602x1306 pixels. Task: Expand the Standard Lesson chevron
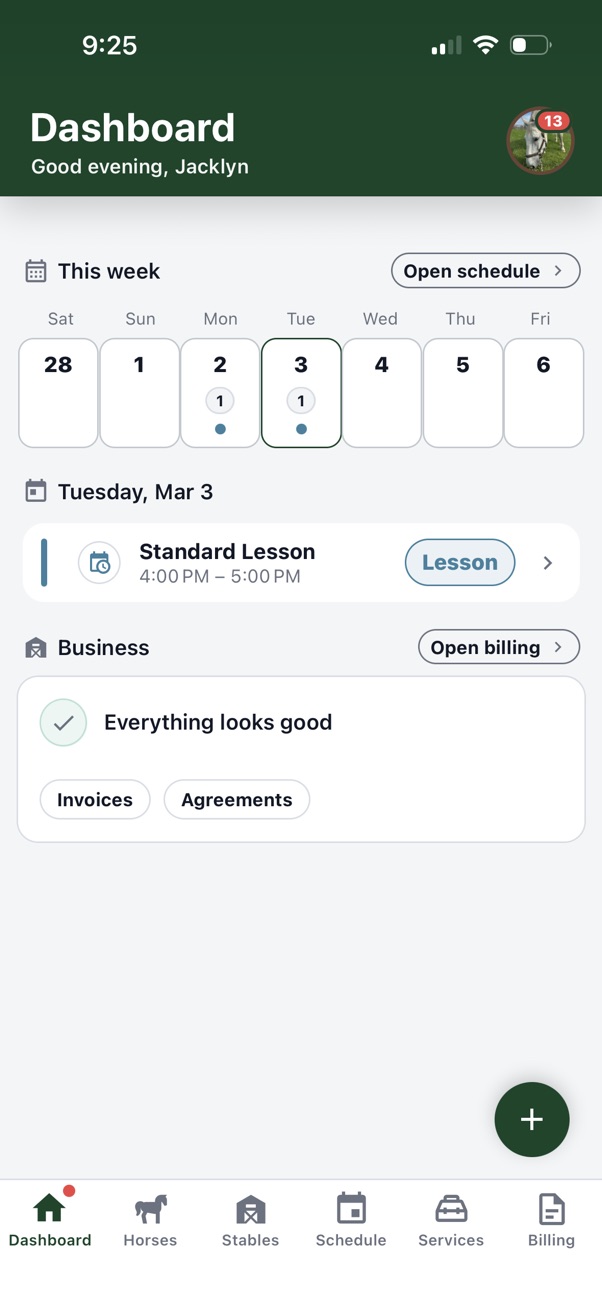pyautogui.click(x=548, y=563)
